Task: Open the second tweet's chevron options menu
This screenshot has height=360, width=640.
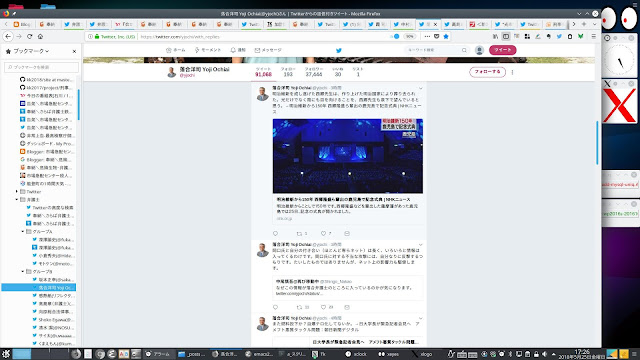Action: (420, 245)
